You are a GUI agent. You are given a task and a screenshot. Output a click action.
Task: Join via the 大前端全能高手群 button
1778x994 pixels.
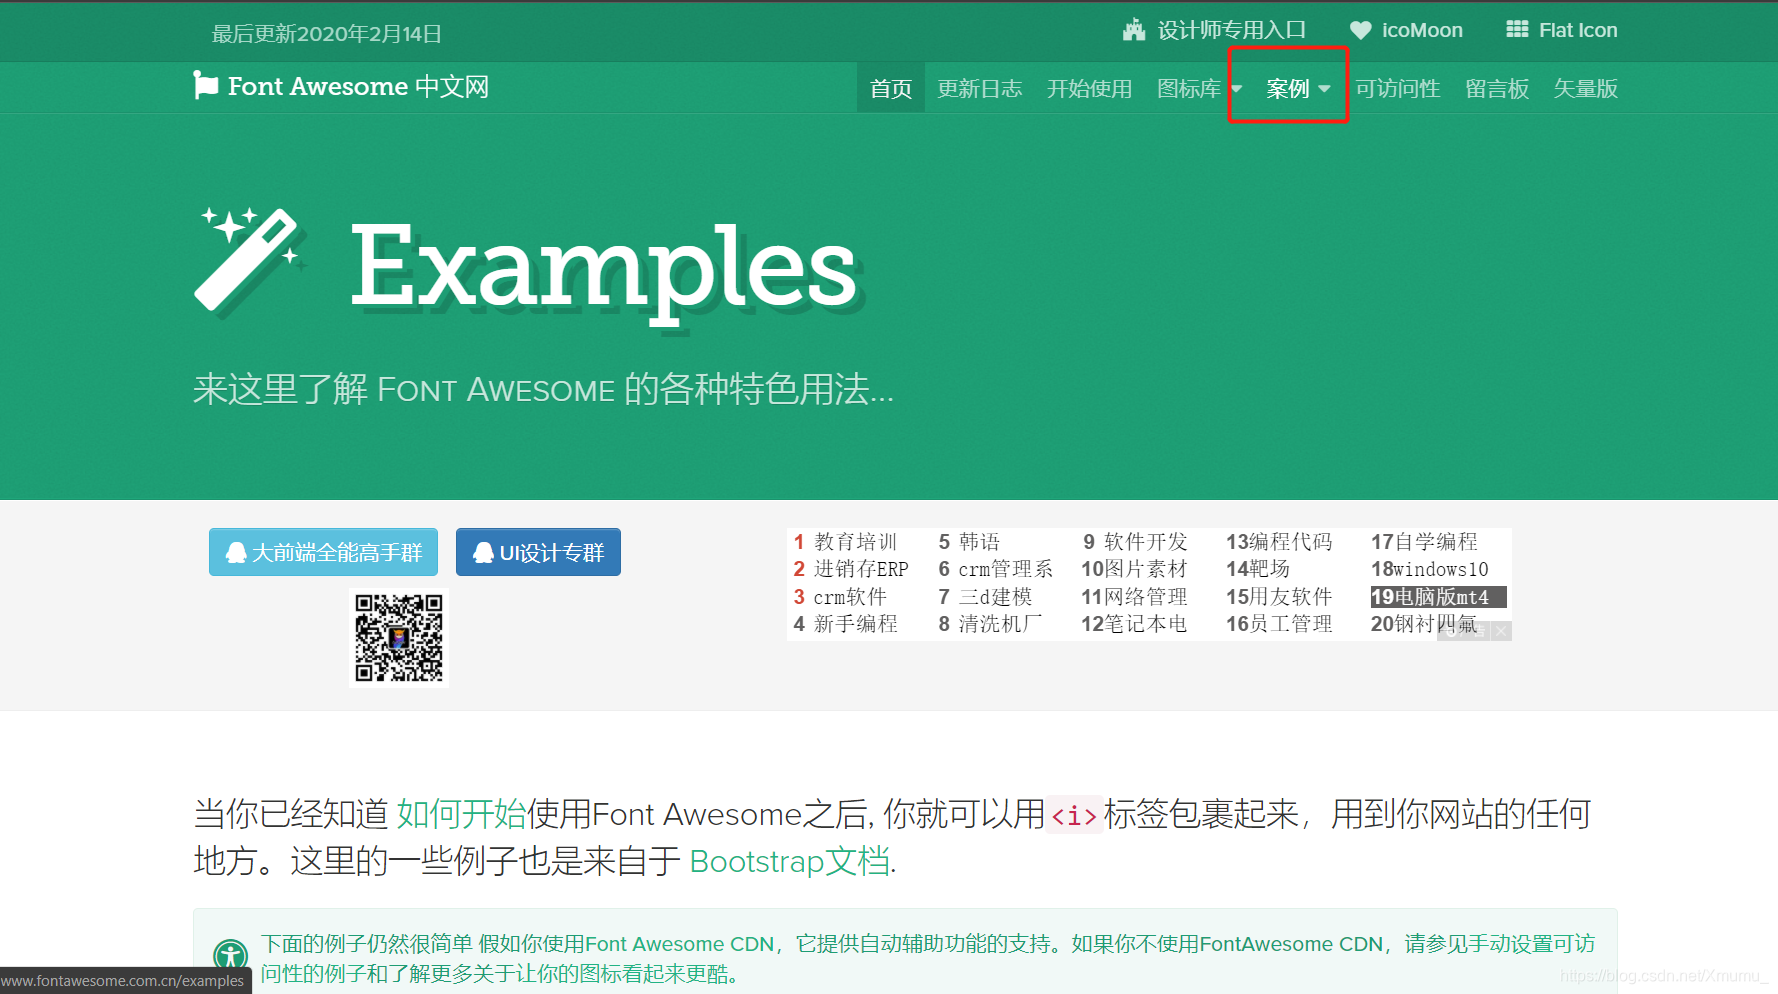[x=323, y=552]
